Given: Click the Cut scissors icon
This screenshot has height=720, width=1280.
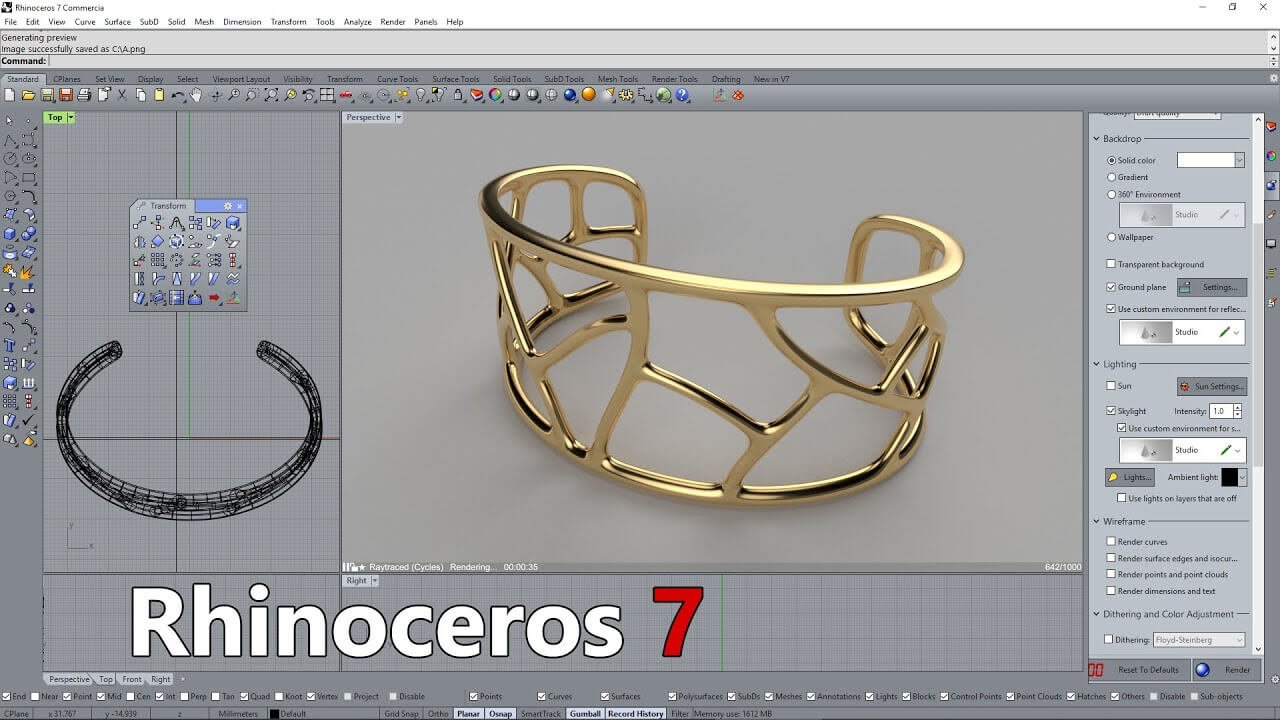Looking at the screenshot, I should [122, 95].
